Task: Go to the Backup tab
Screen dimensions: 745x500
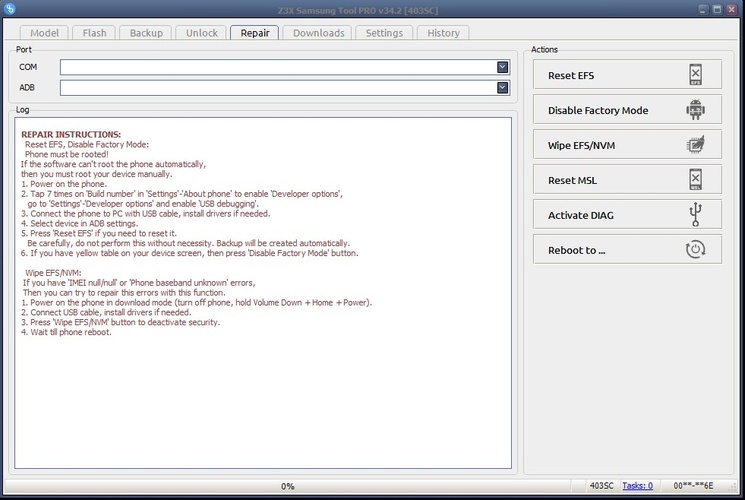Action: click(x=146, y=33)
